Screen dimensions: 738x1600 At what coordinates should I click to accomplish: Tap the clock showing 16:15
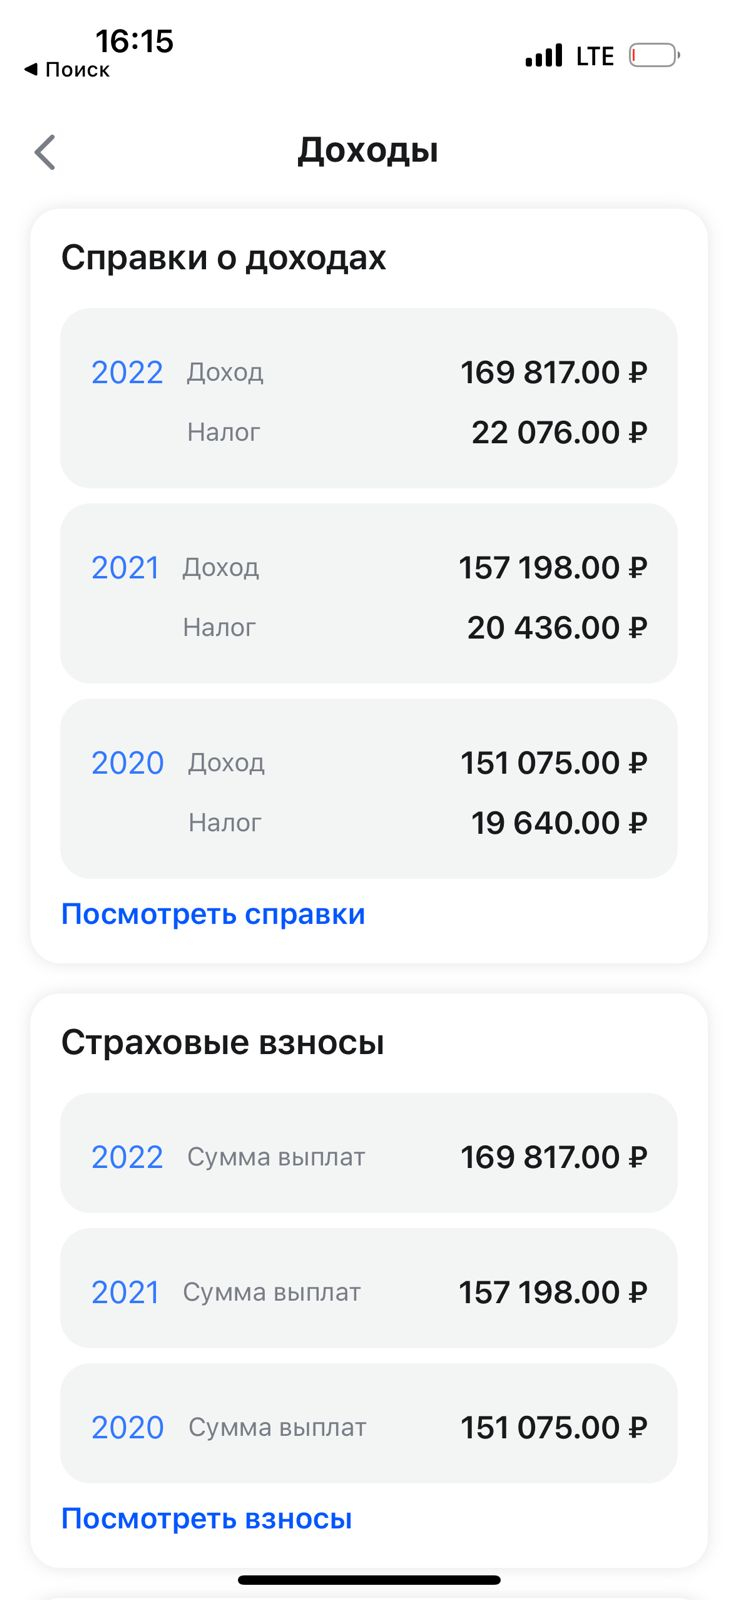click(134, 41)
